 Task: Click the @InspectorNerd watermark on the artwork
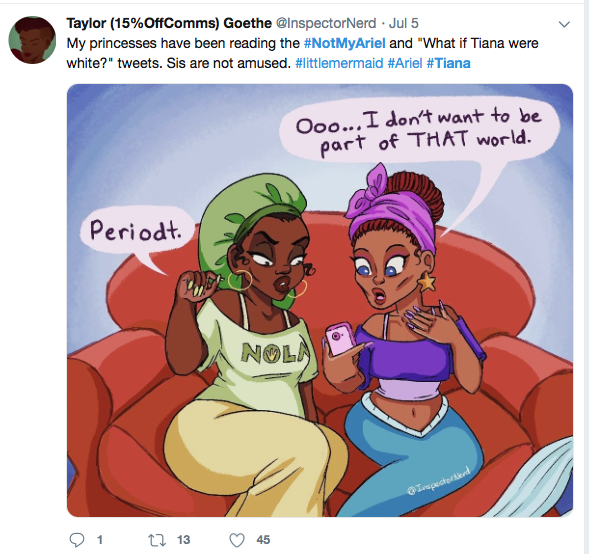438,480
